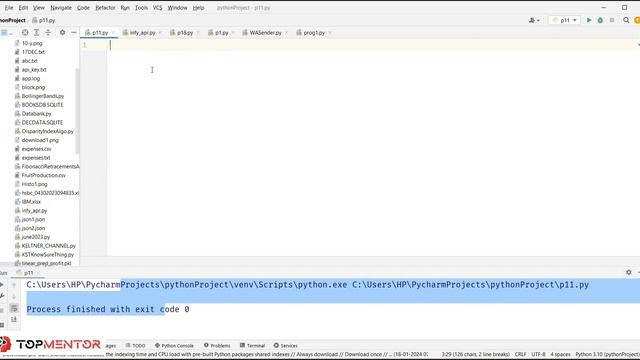The width and height of the screenshot is (640, 360).
Task: Click line 1 in the editor
Action: coord(373,45)
